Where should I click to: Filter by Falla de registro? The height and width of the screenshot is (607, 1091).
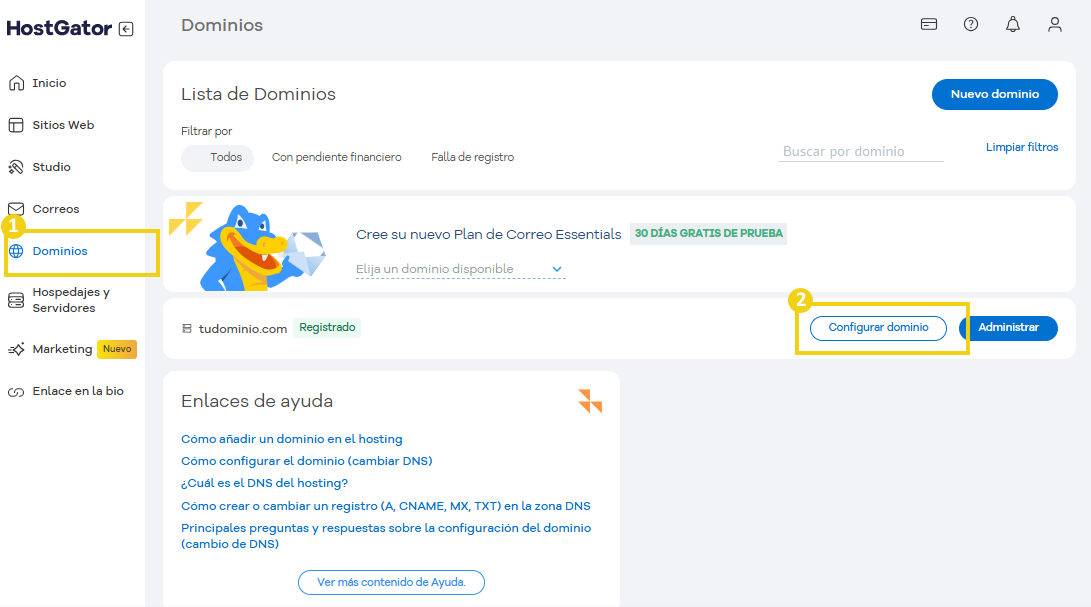click(472, 157)
